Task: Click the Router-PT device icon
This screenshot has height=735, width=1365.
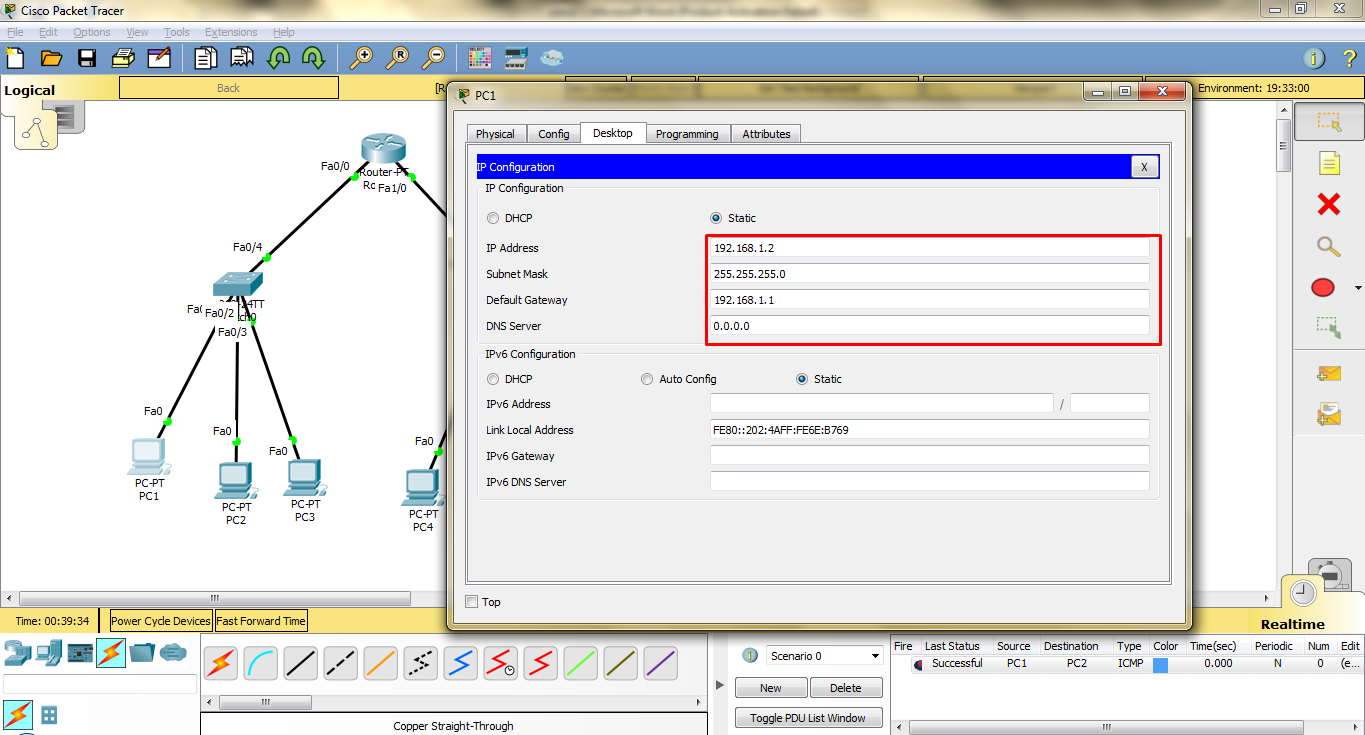Action: [x=383, y=149]
